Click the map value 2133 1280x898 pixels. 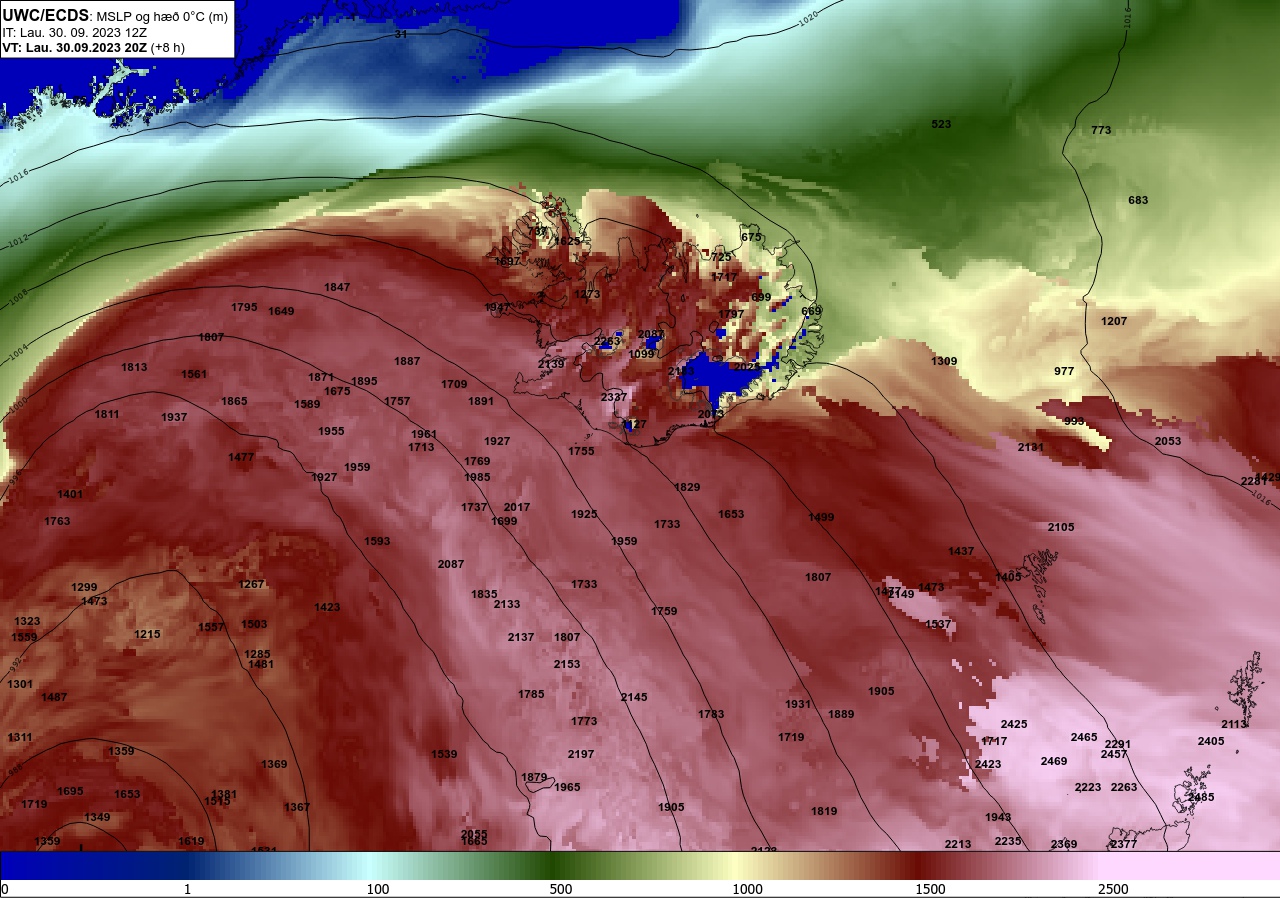[507, 604]
